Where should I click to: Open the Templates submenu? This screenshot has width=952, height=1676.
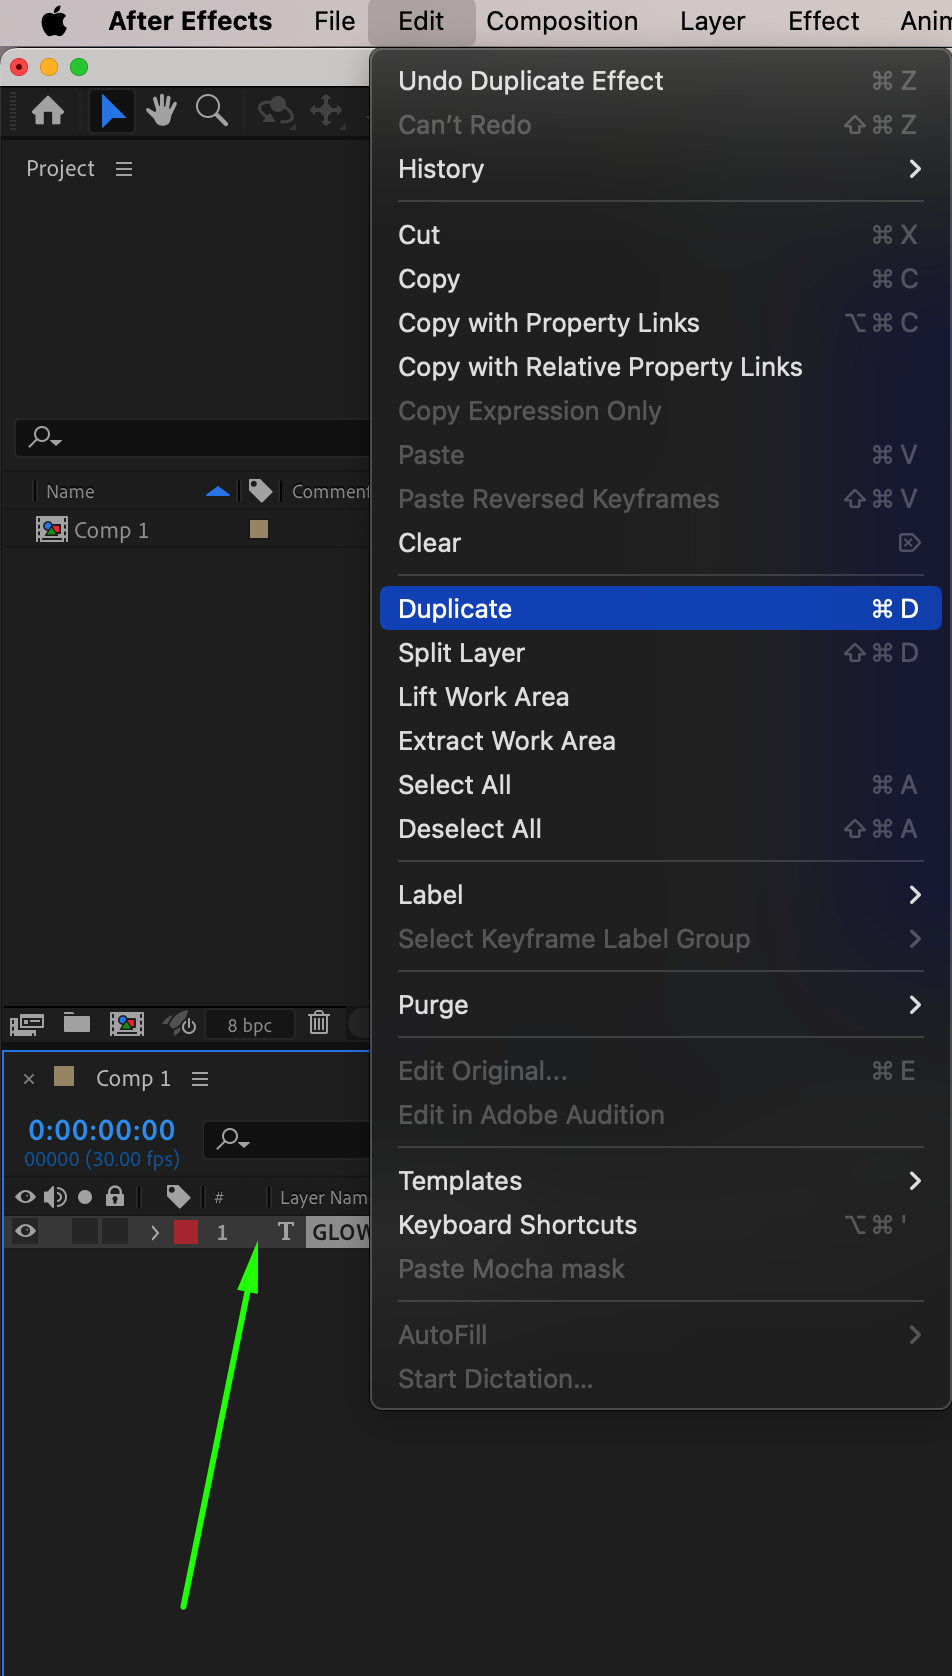660,1181
